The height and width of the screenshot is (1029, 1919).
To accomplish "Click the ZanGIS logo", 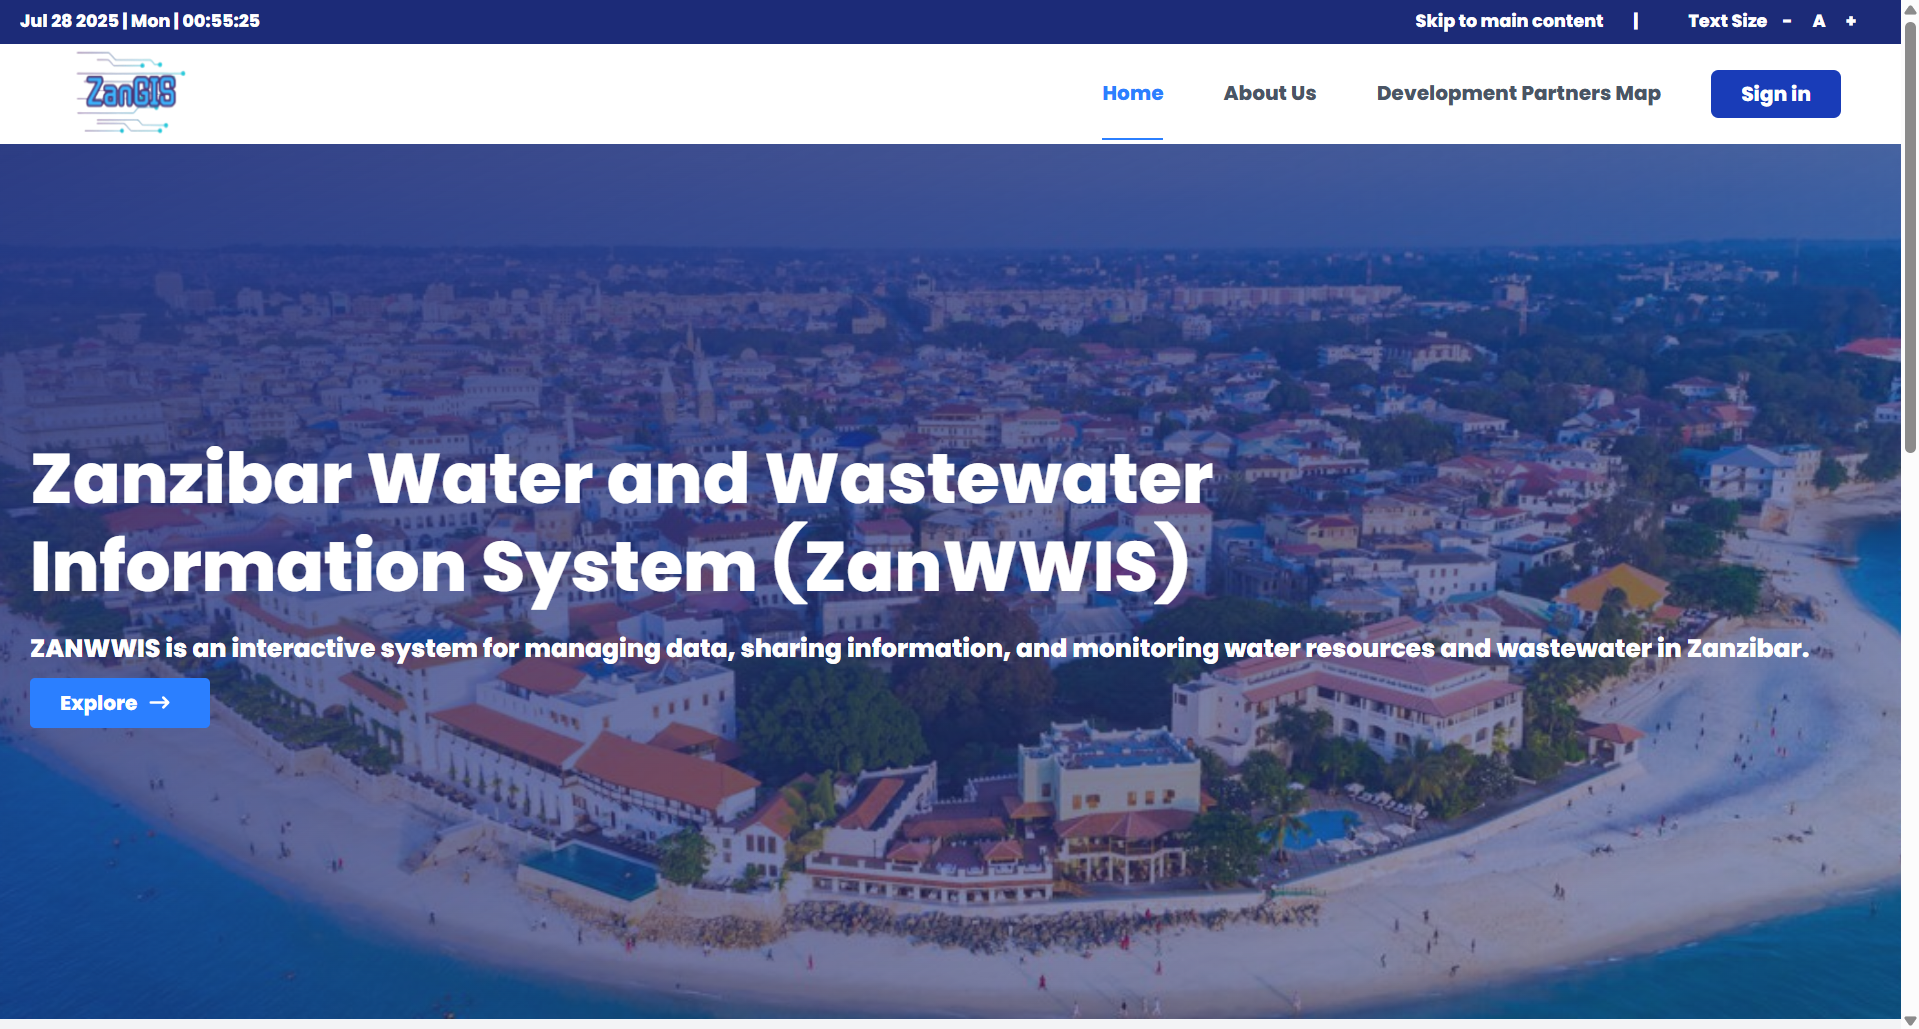I will coord(131,93).
